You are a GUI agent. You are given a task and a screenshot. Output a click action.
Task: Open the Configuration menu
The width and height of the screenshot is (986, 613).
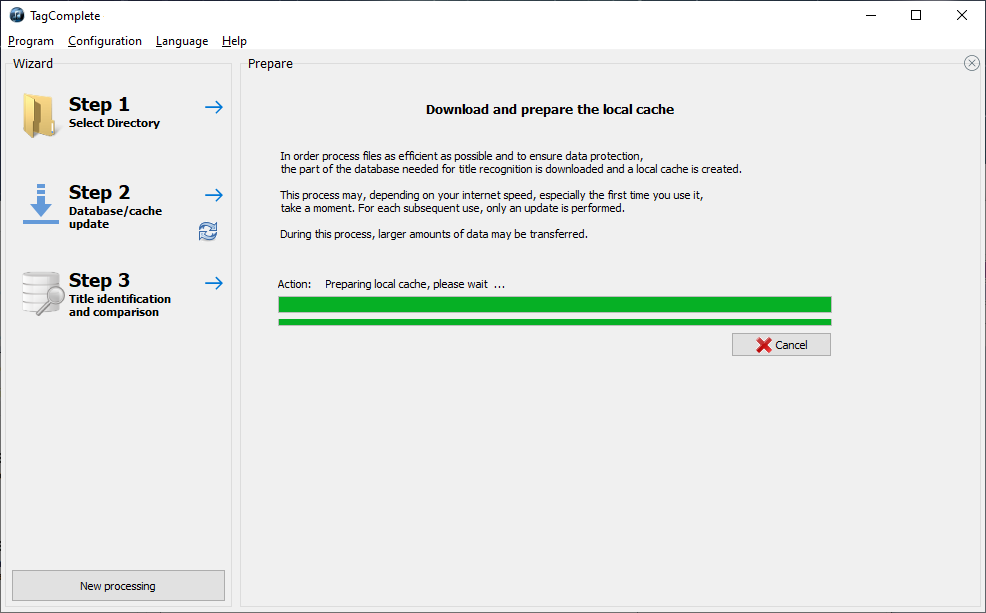tap(105, 41)
